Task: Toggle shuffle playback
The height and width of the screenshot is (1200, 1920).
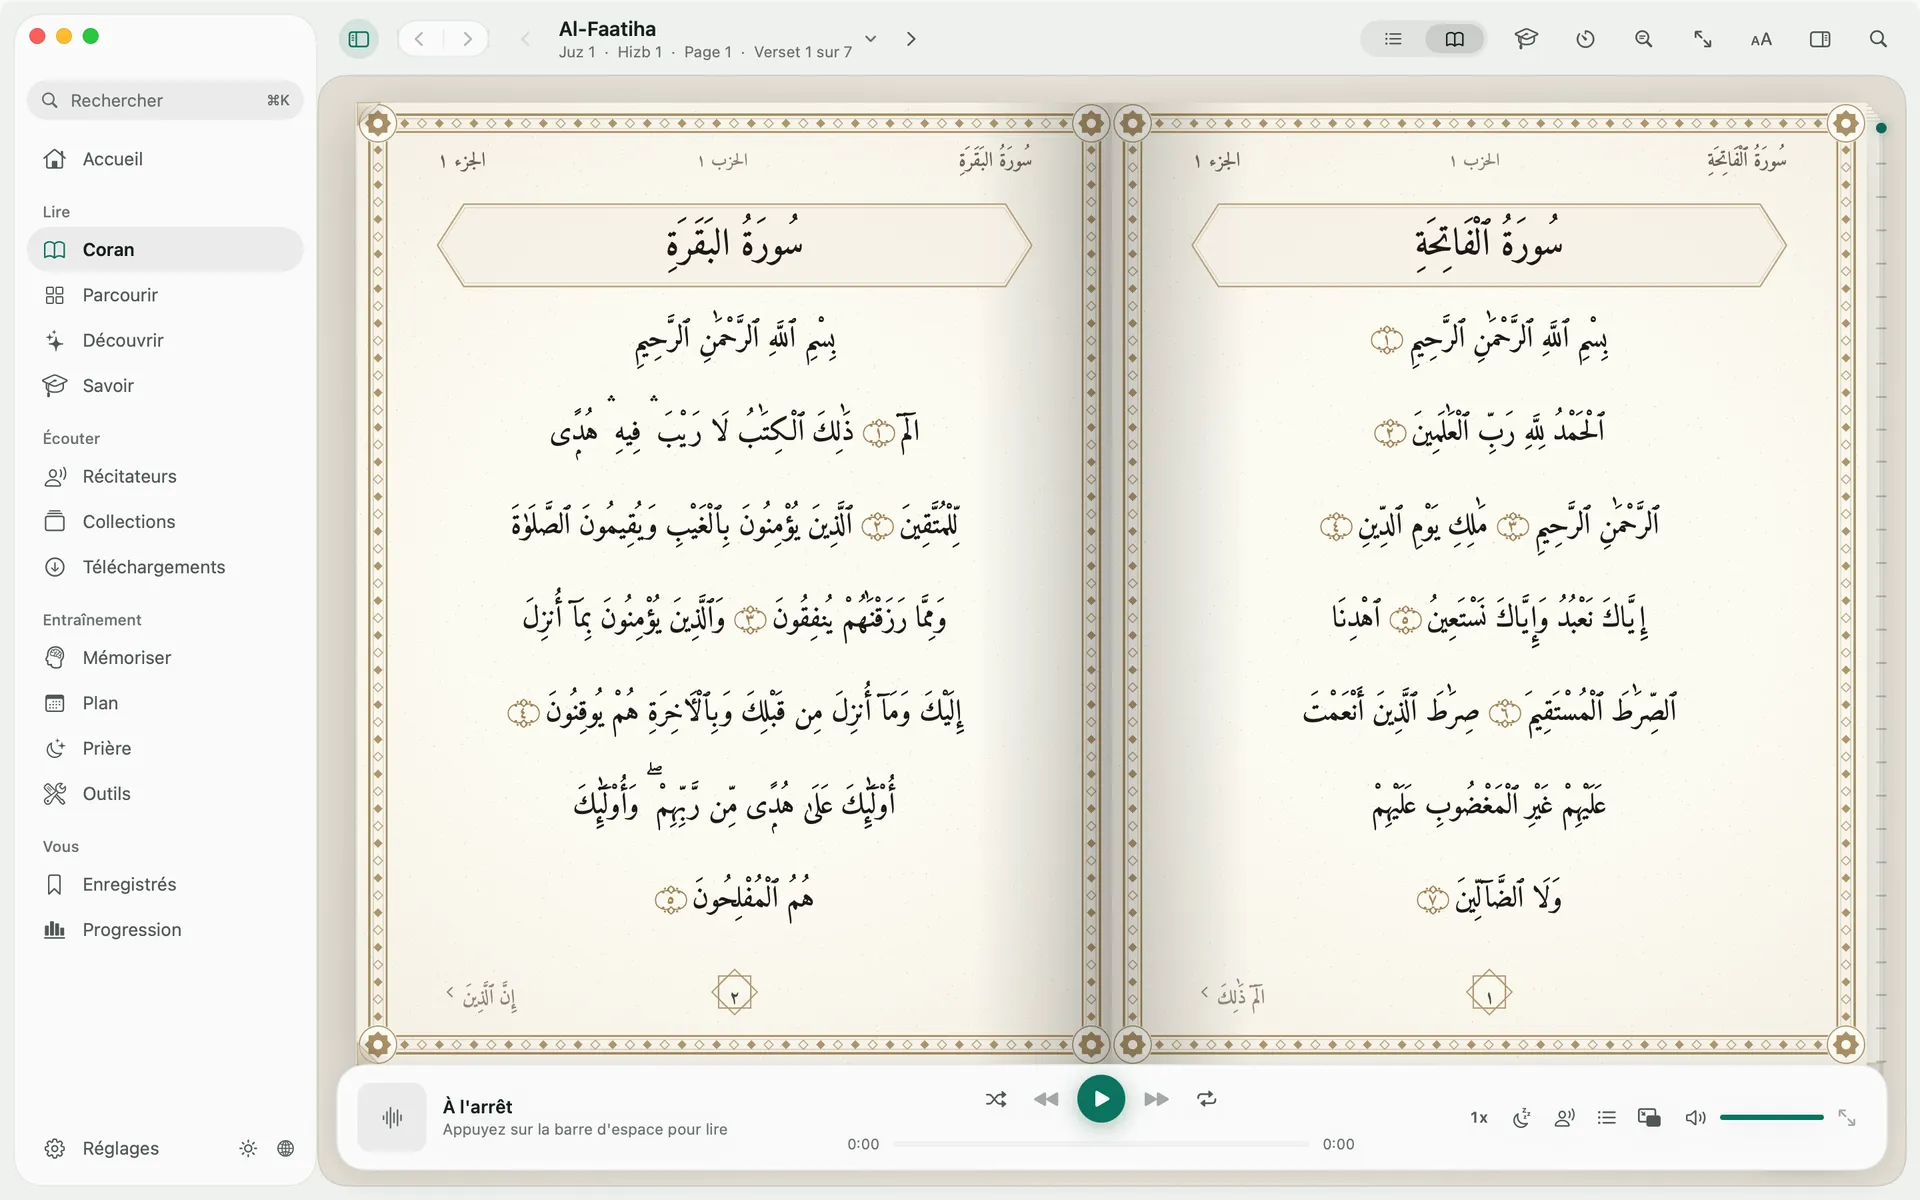Action: [996, 1099]
